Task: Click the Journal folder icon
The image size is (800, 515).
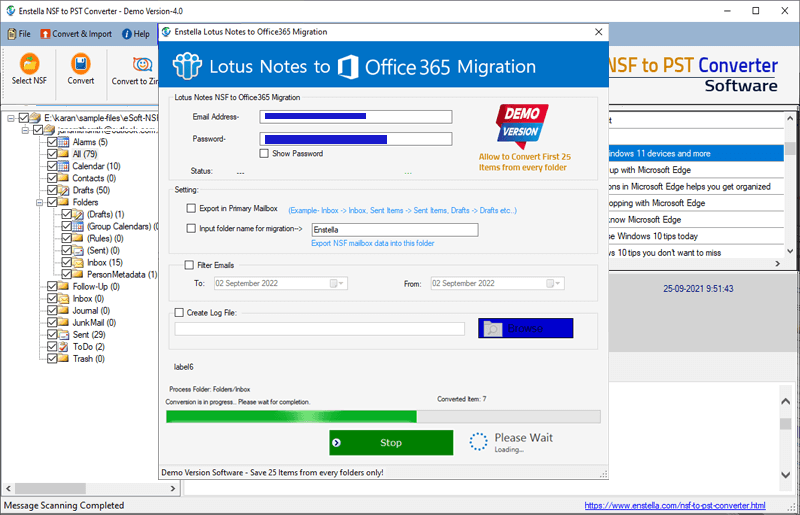Action: (x=63, y=310)
